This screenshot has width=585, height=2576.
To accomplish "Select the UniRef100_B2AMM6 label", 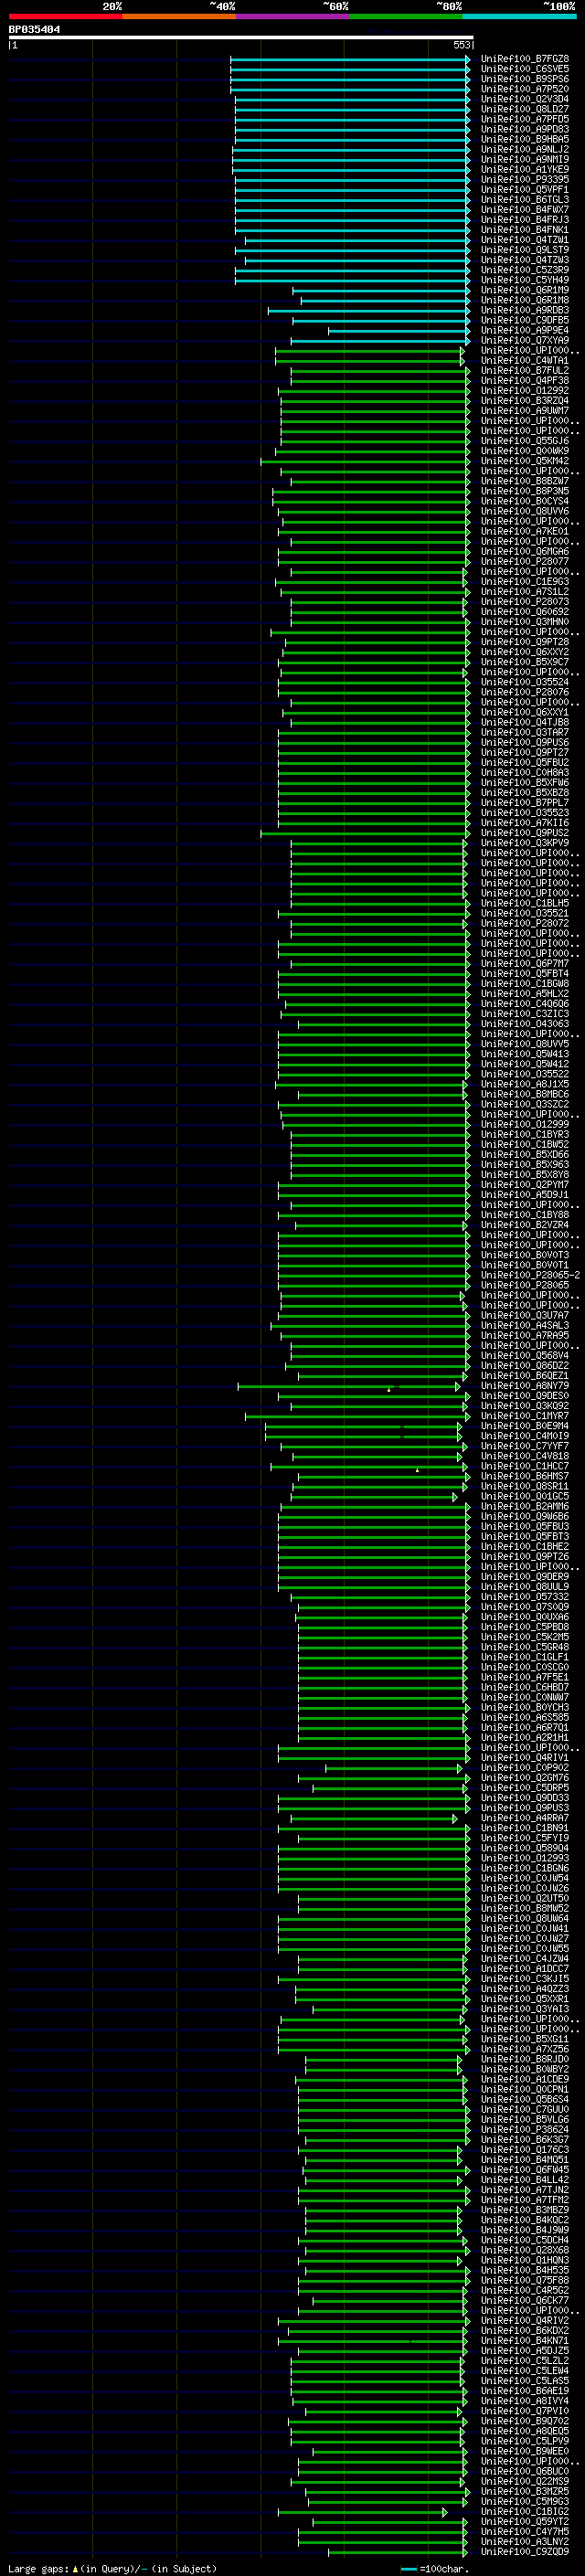I will pyautogui.click(x=524, y=1507).
